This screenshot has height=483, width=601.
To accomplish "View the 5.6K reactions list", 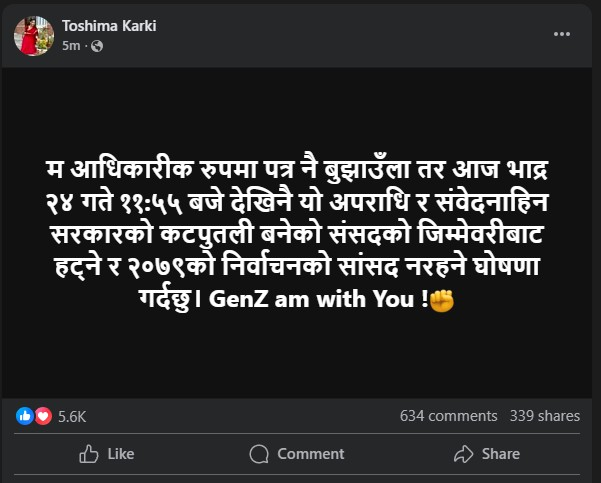I will pyautogui.click(x=71, y=415).
